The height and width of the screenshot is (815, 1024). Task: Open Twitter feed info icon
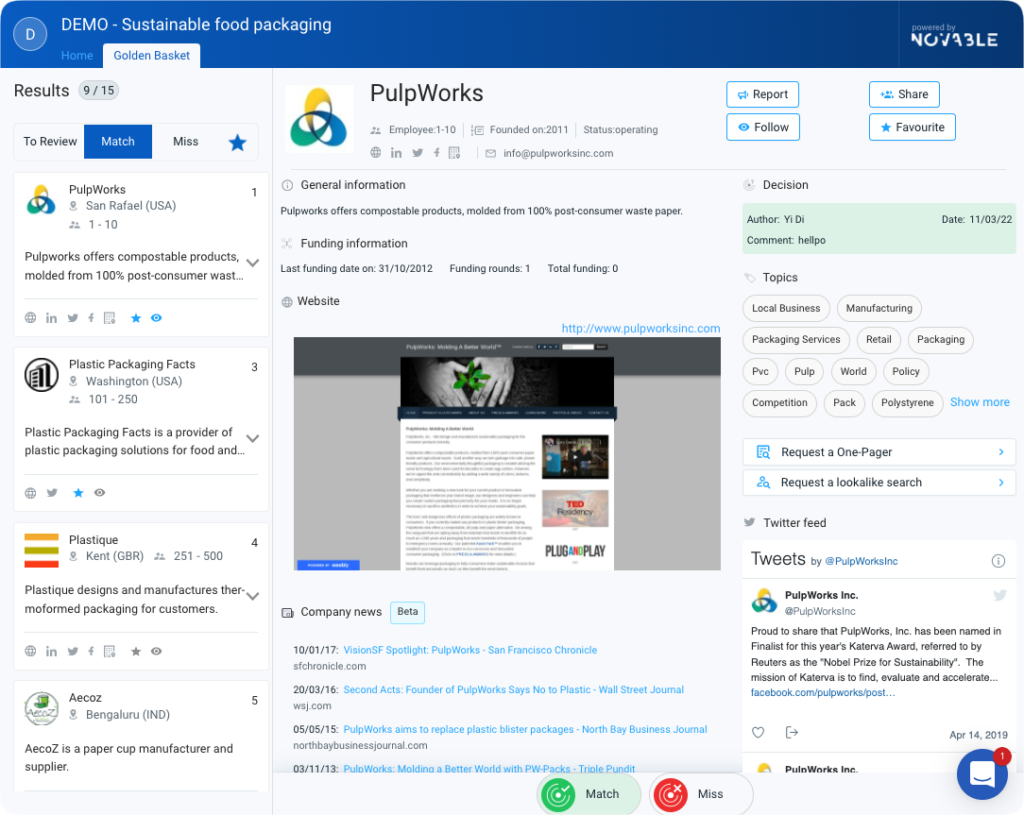tap(999, 561)
